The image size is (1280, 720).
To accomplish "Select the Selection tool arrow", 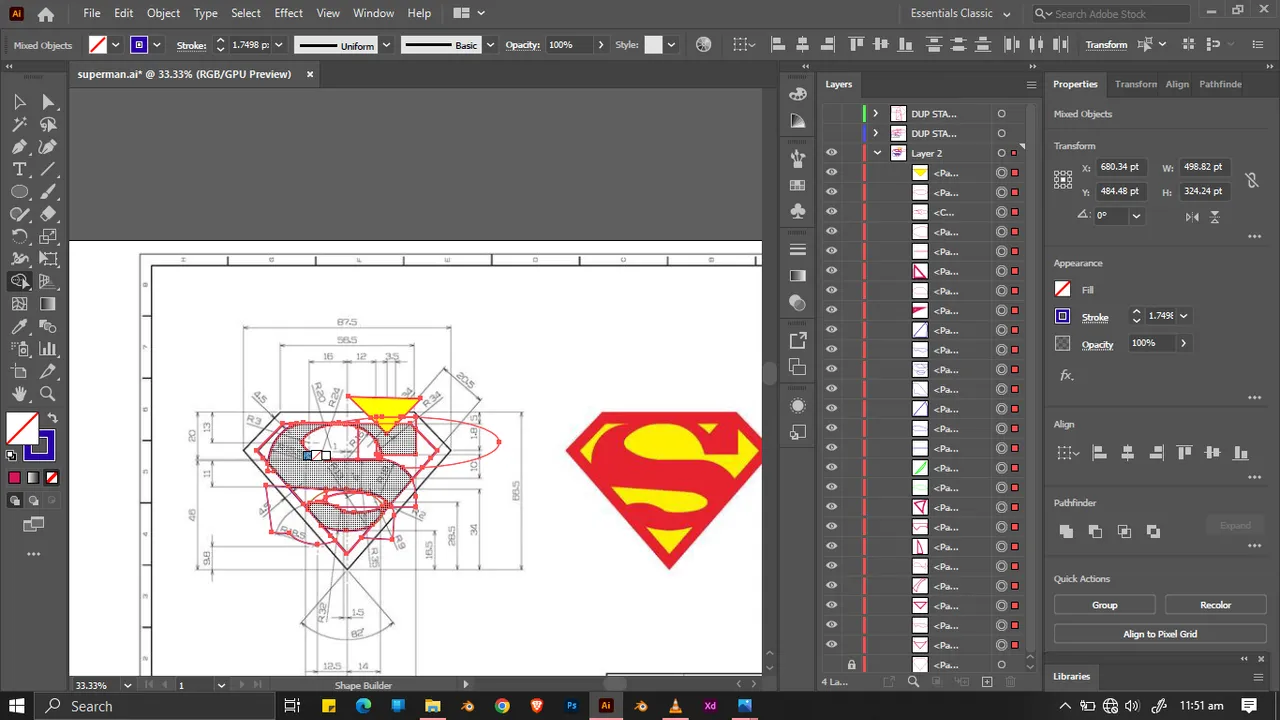I will [19, 102].
